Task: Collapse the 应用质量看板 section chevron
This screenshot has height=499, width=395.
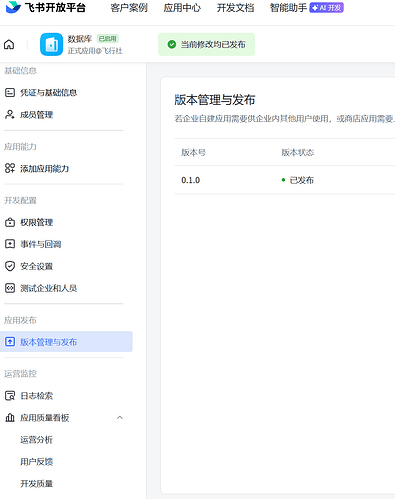Action: tap(120, 417)
